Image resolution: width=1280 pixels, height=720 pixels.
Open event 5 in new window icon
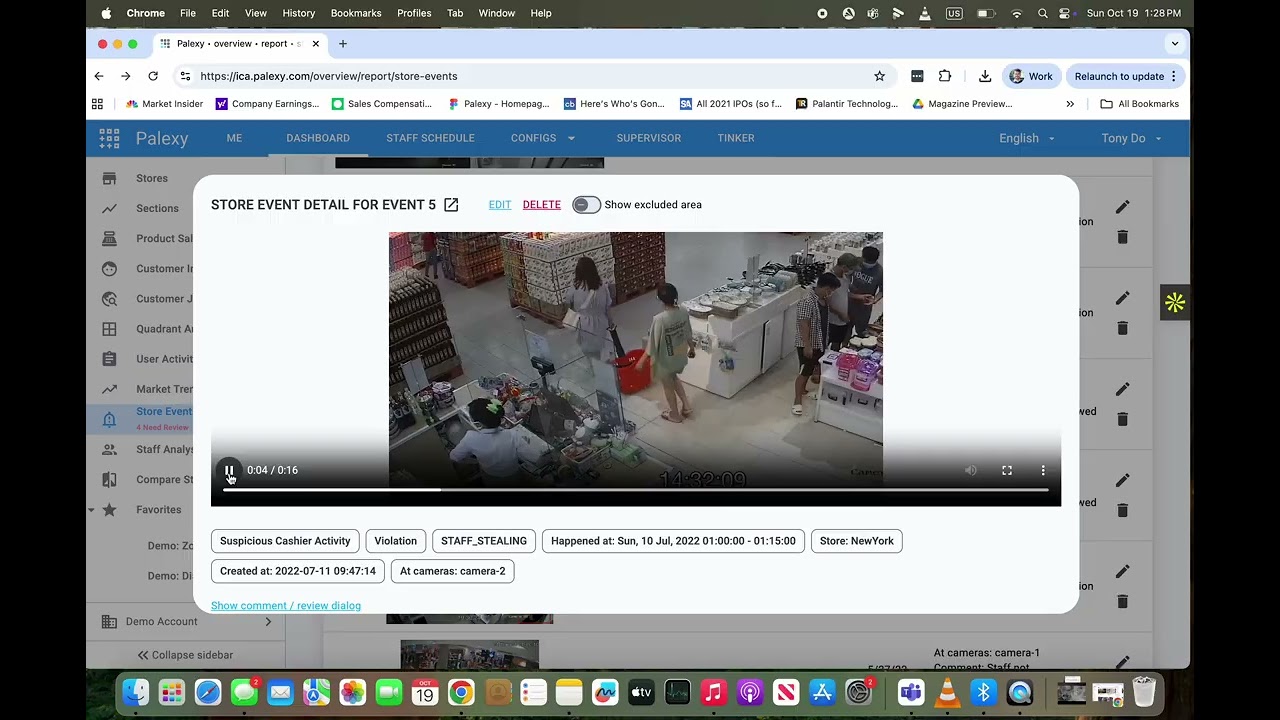(x=451, y=204)
